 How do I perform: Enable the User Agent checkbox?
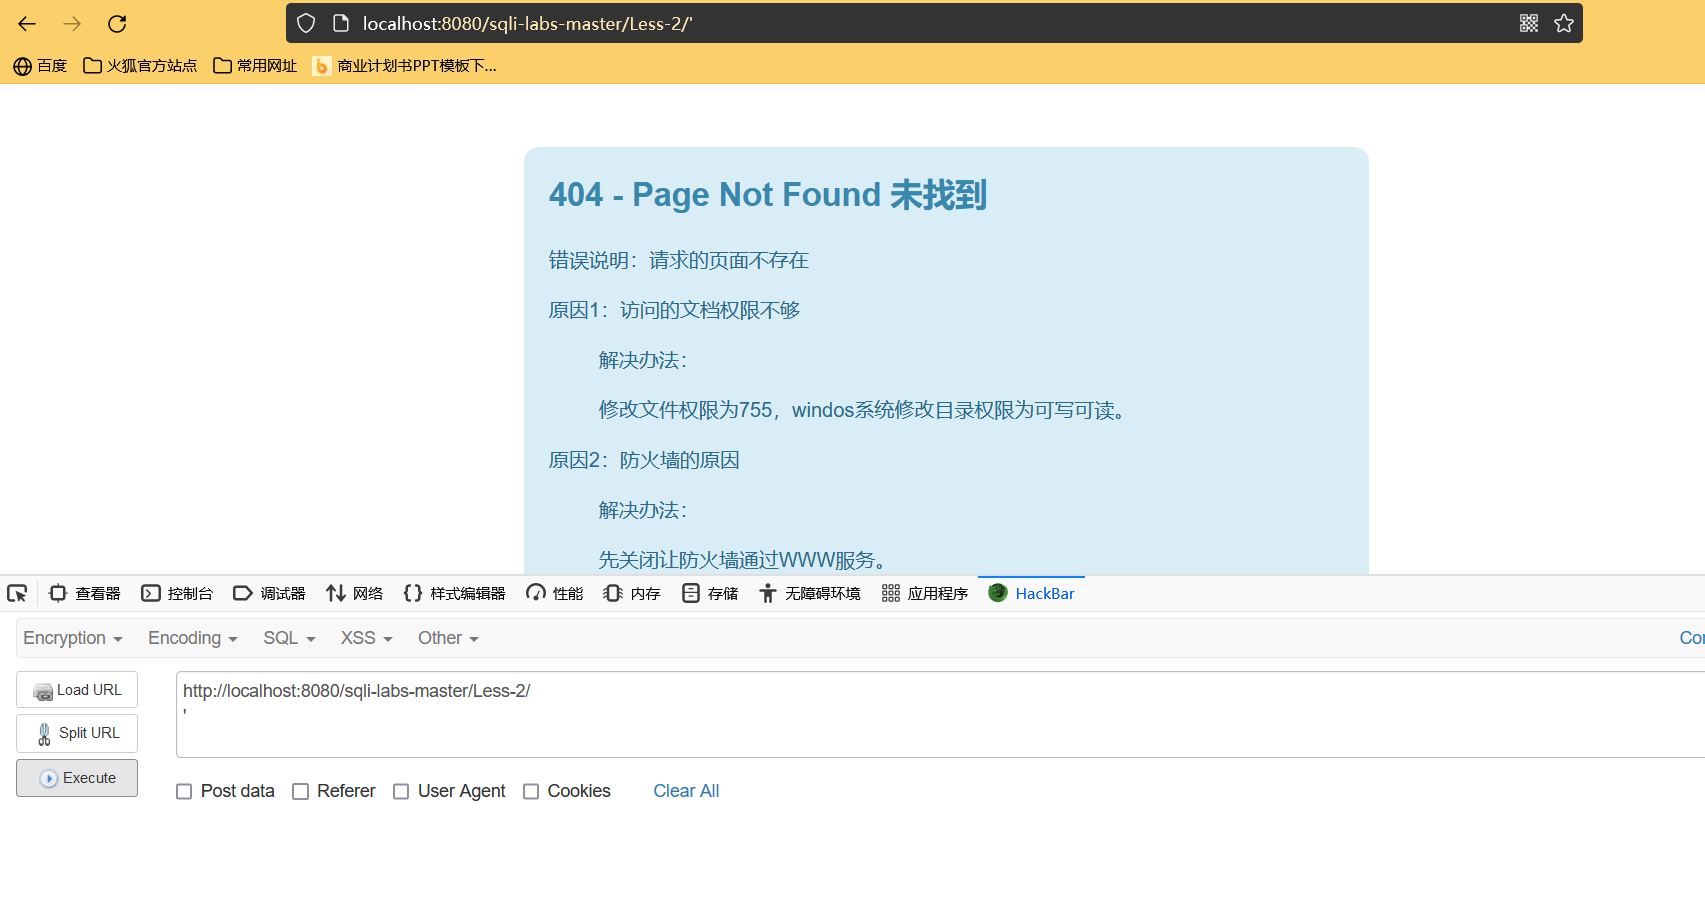pyautogui.click(x=401, y=791)
